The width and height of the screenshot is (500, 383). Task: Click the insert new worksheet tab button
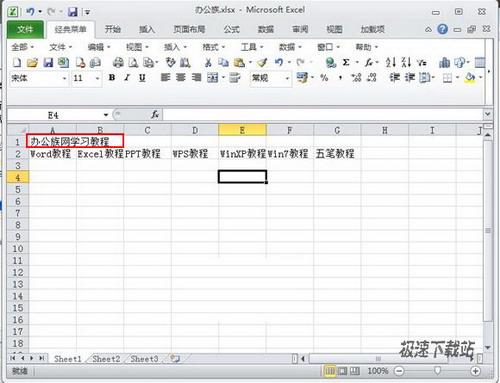(x=175, y=359)
